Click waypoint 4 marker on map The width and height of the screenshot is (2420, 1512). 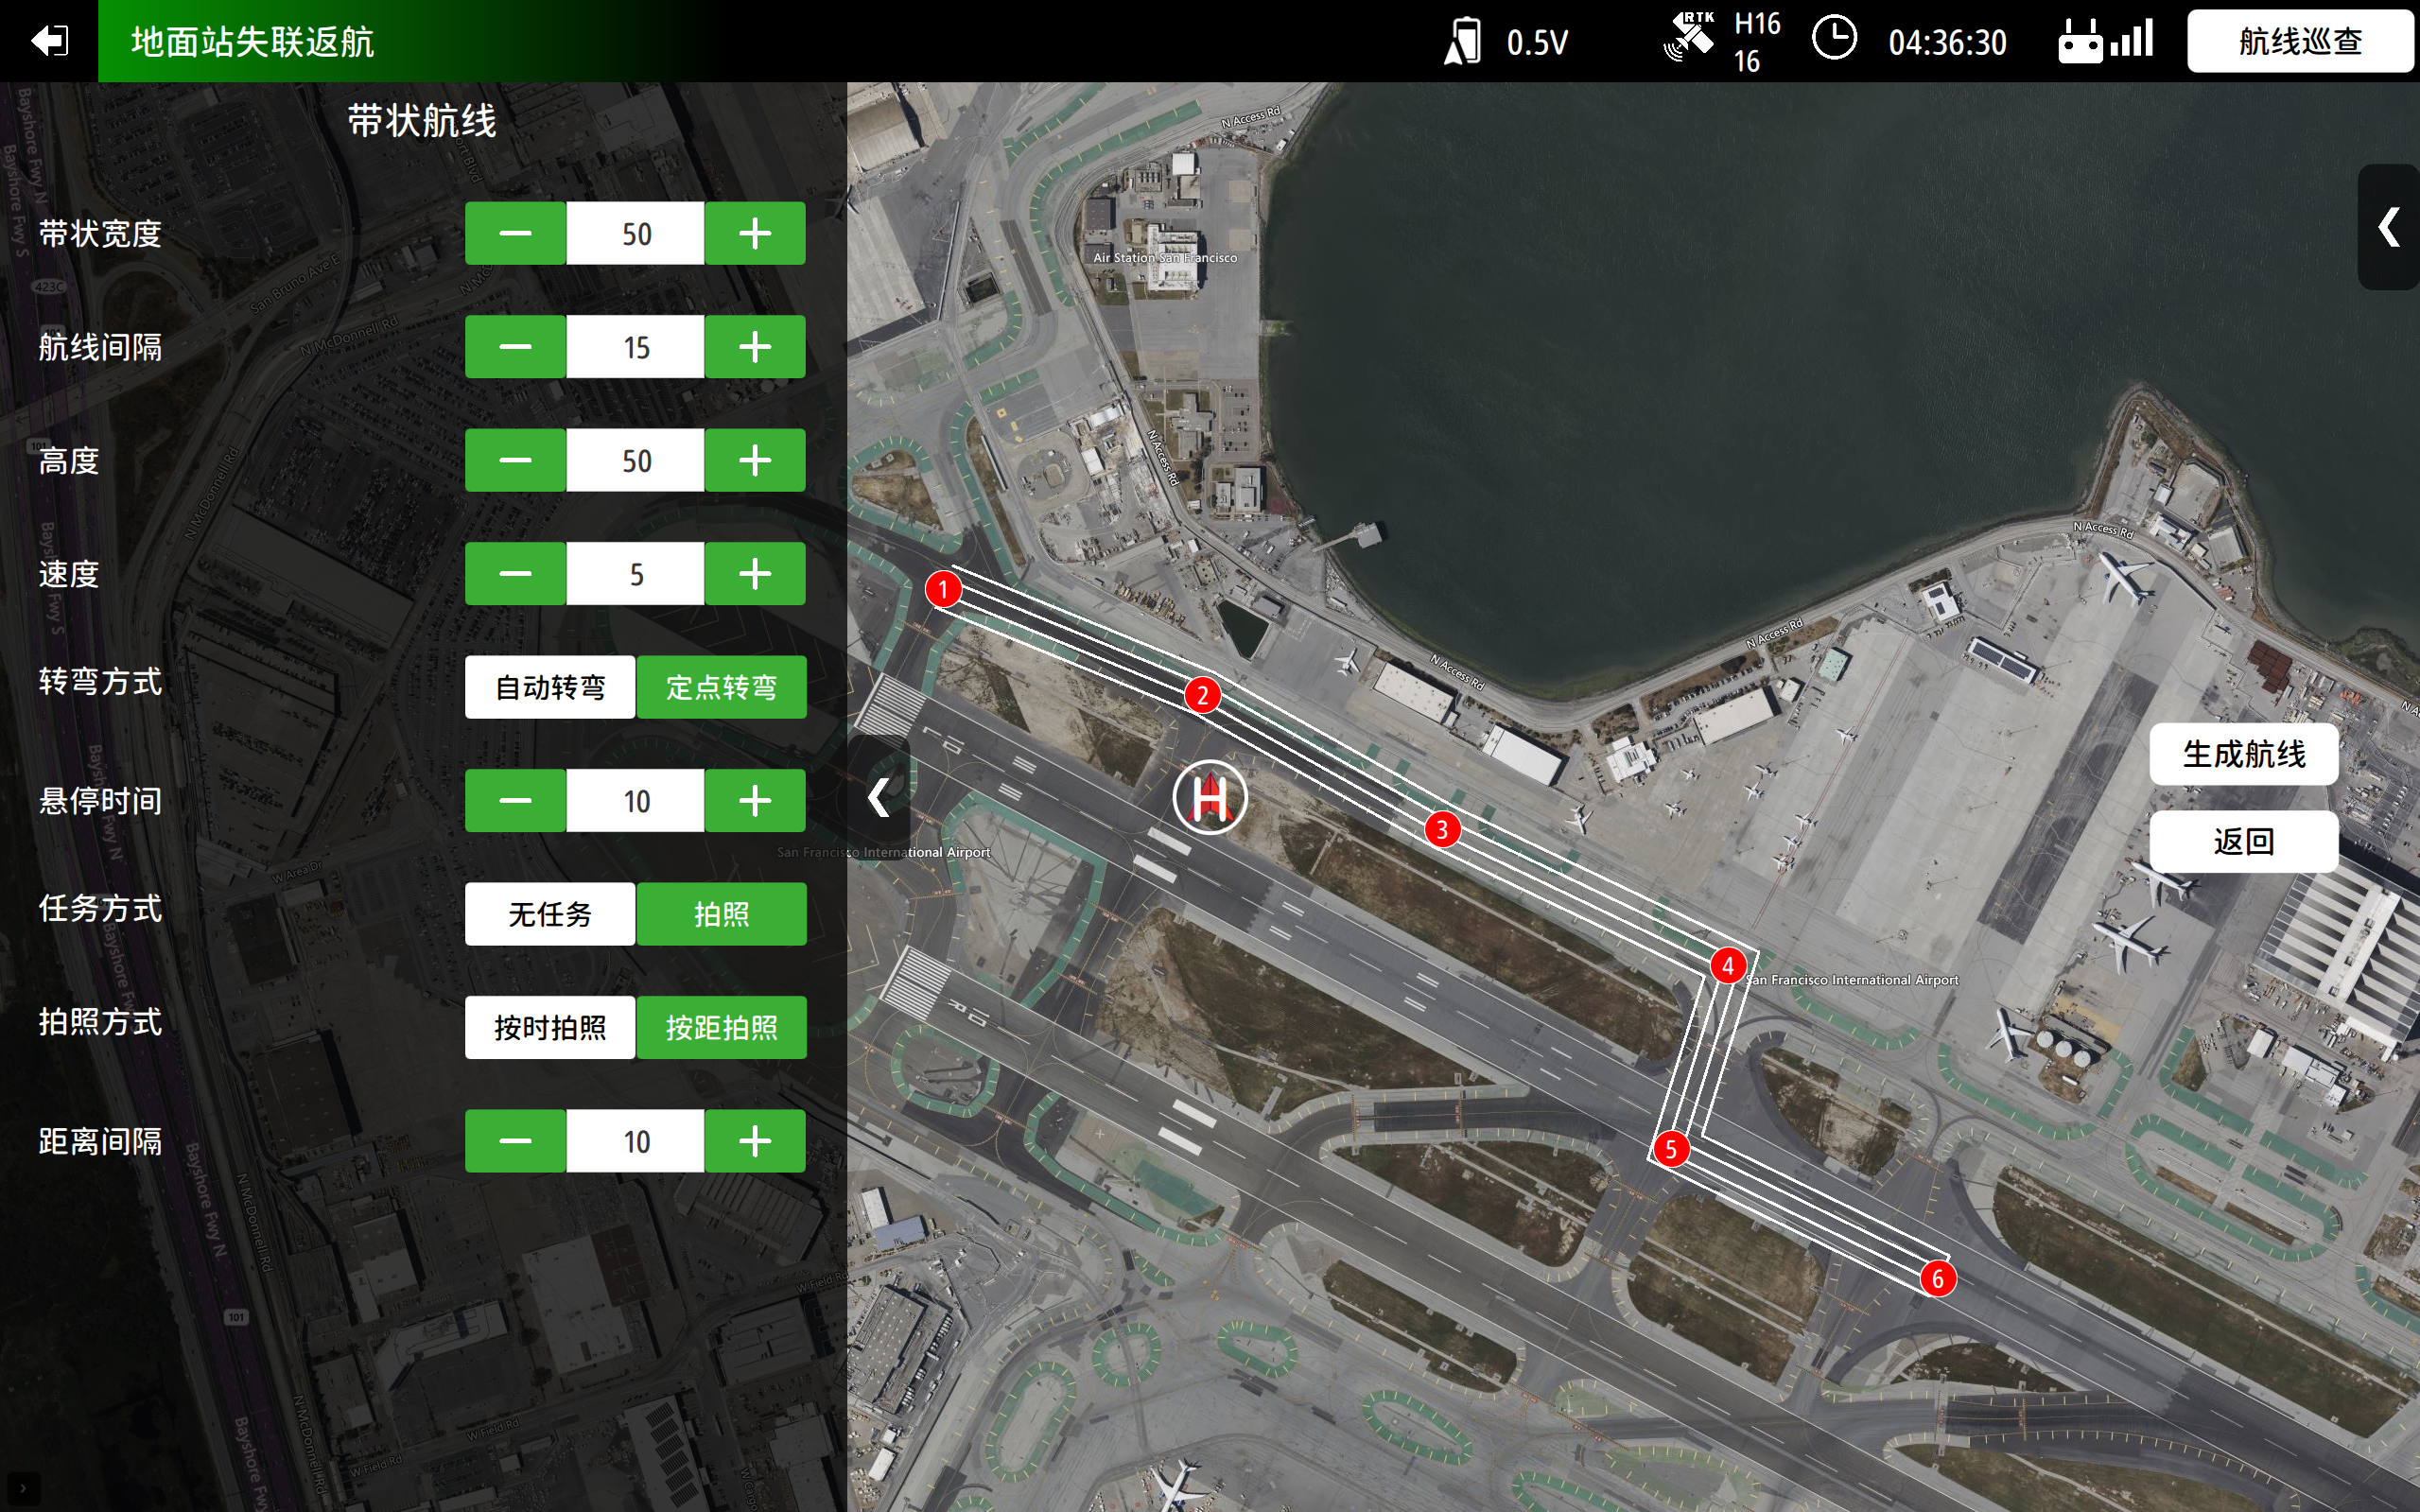coord(1727,966)
